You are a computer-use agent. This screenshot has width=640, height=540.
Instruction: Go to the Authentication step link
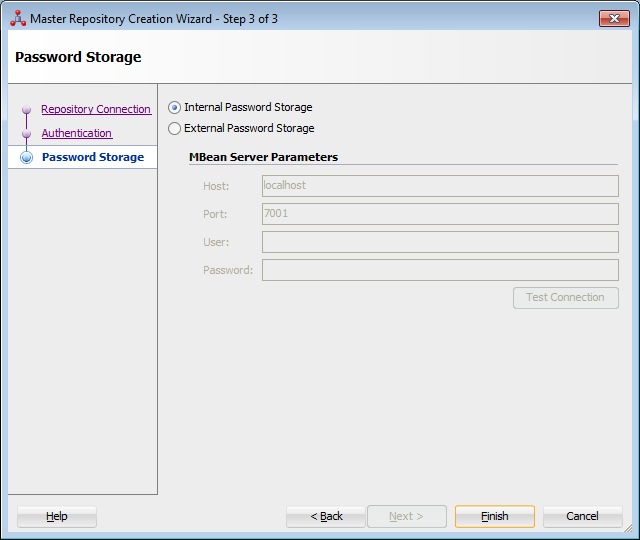coord(77,133)
